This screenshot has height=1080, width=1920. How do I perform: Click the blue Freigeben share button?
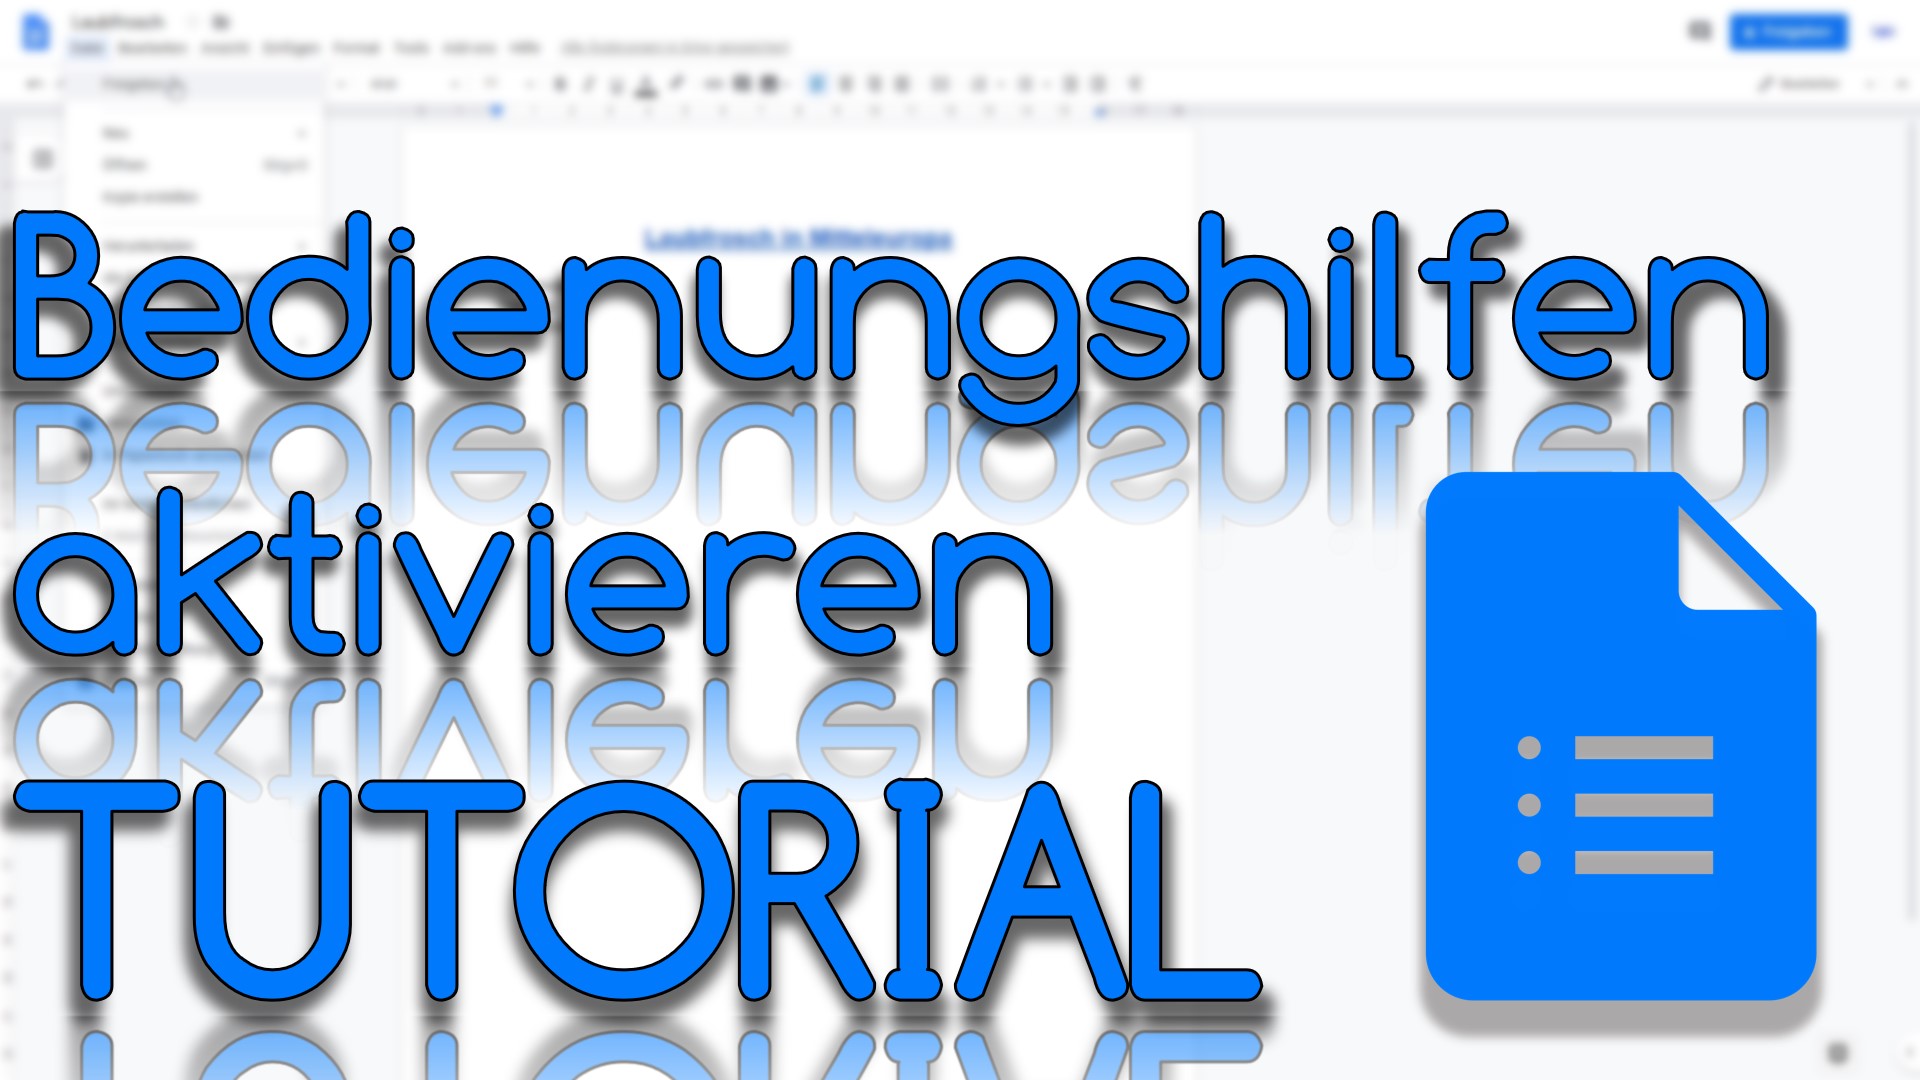pyautogui.click(x=1787, y=32)
